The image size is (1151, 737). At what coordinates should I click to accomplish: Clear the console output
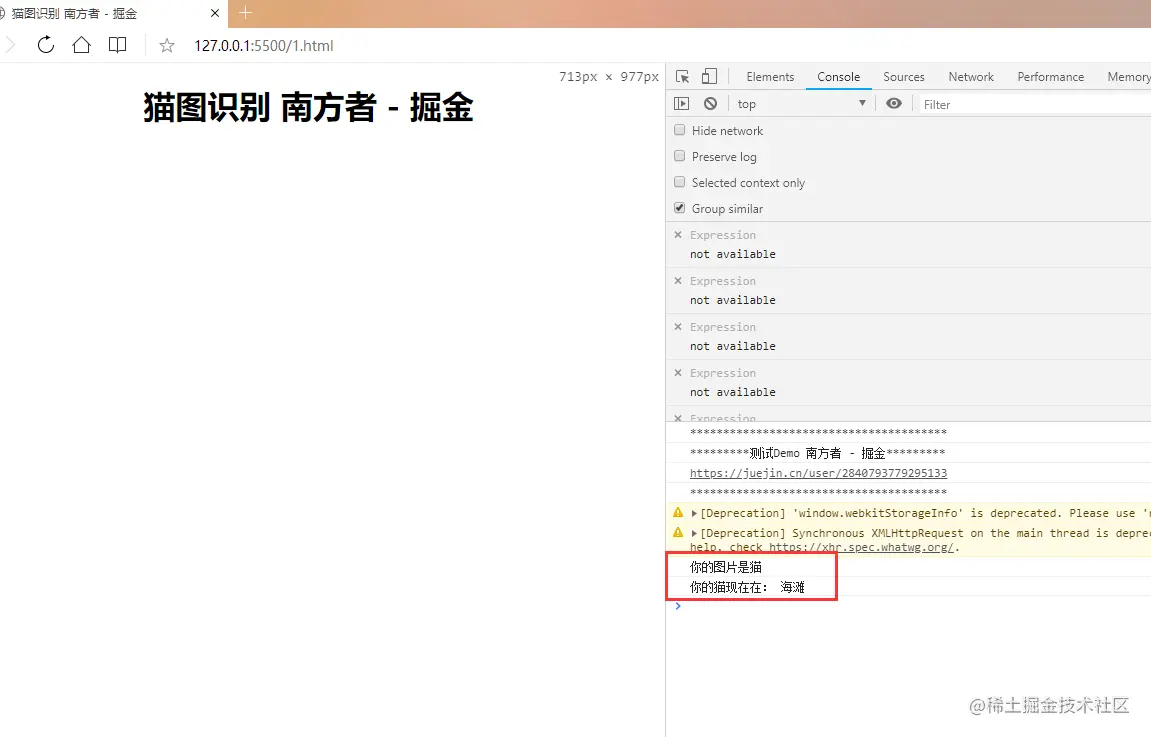coord(710,104)
